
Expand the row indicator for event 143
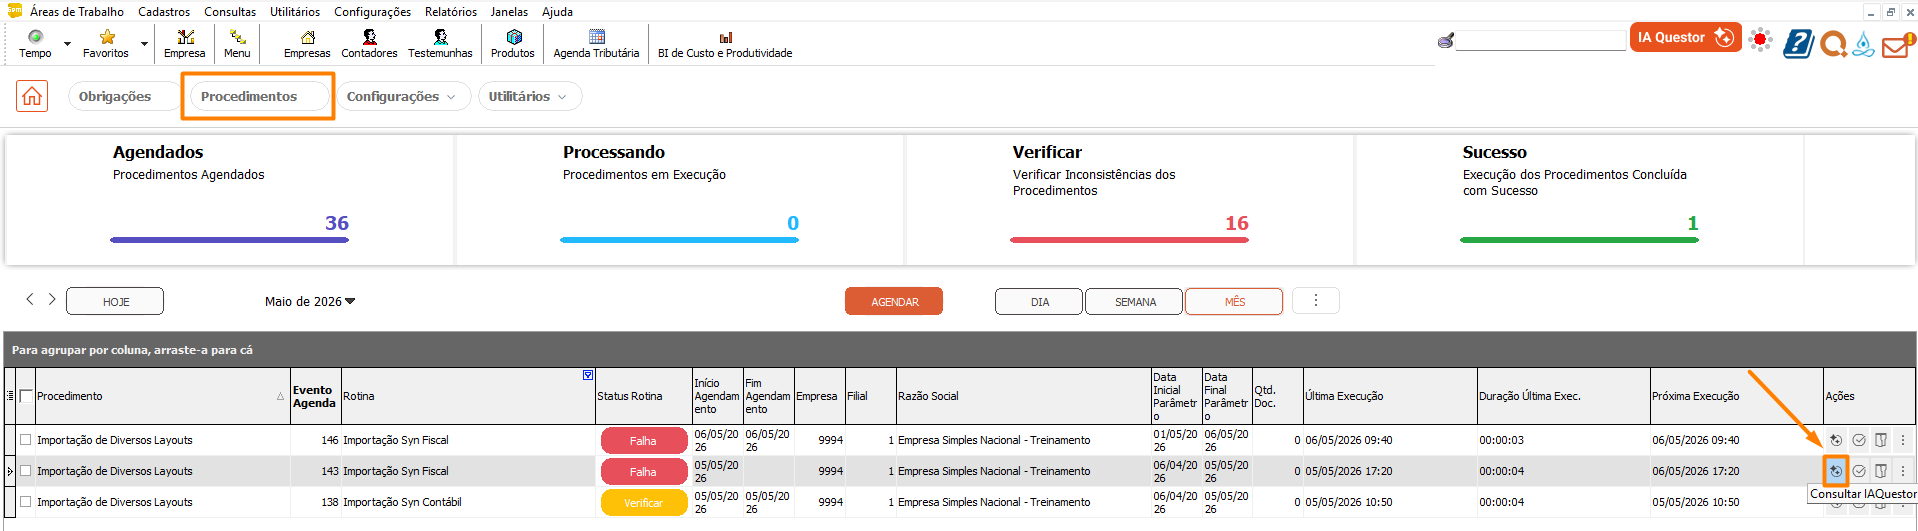tap(10, 471)
